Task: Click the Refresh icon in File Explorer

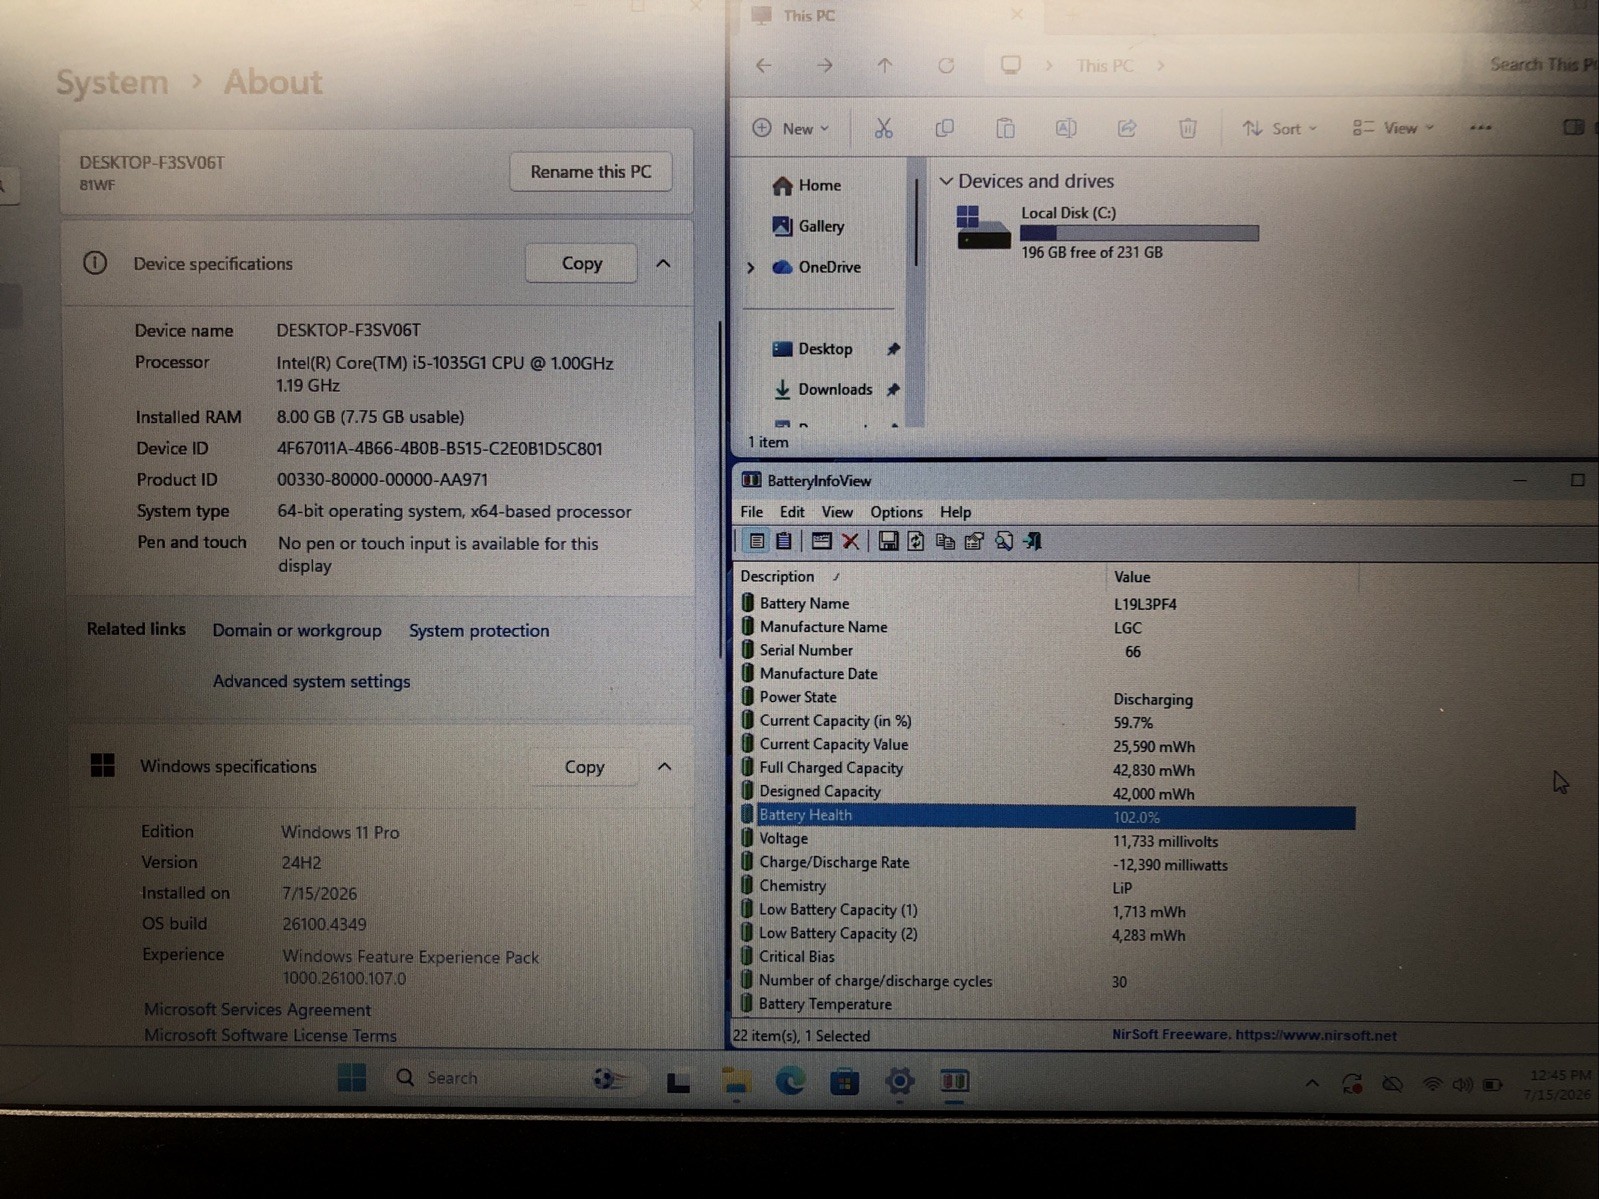Action: [946, 66]
